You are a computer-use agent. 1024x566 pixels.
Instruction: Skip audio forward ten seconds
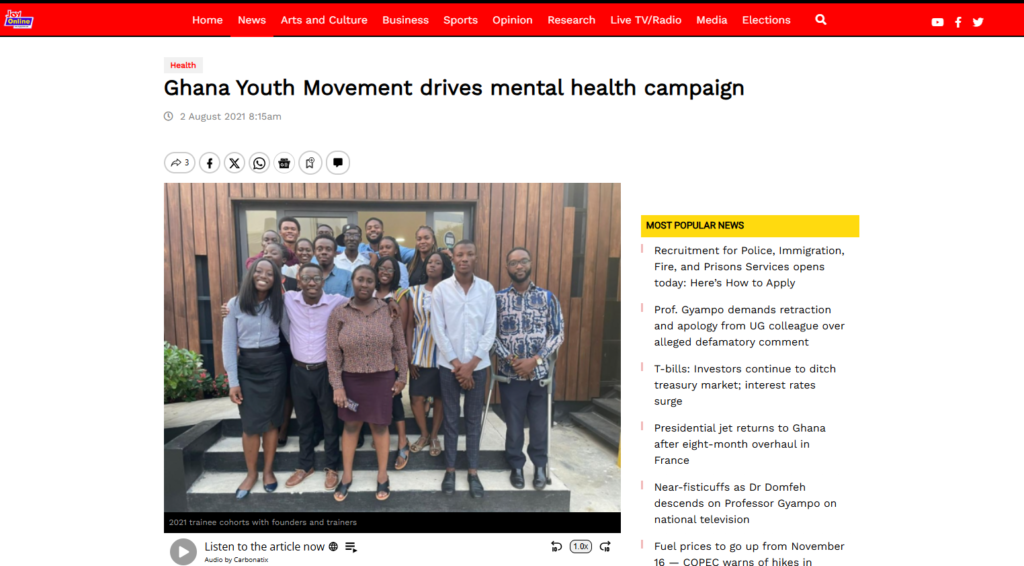605,547
